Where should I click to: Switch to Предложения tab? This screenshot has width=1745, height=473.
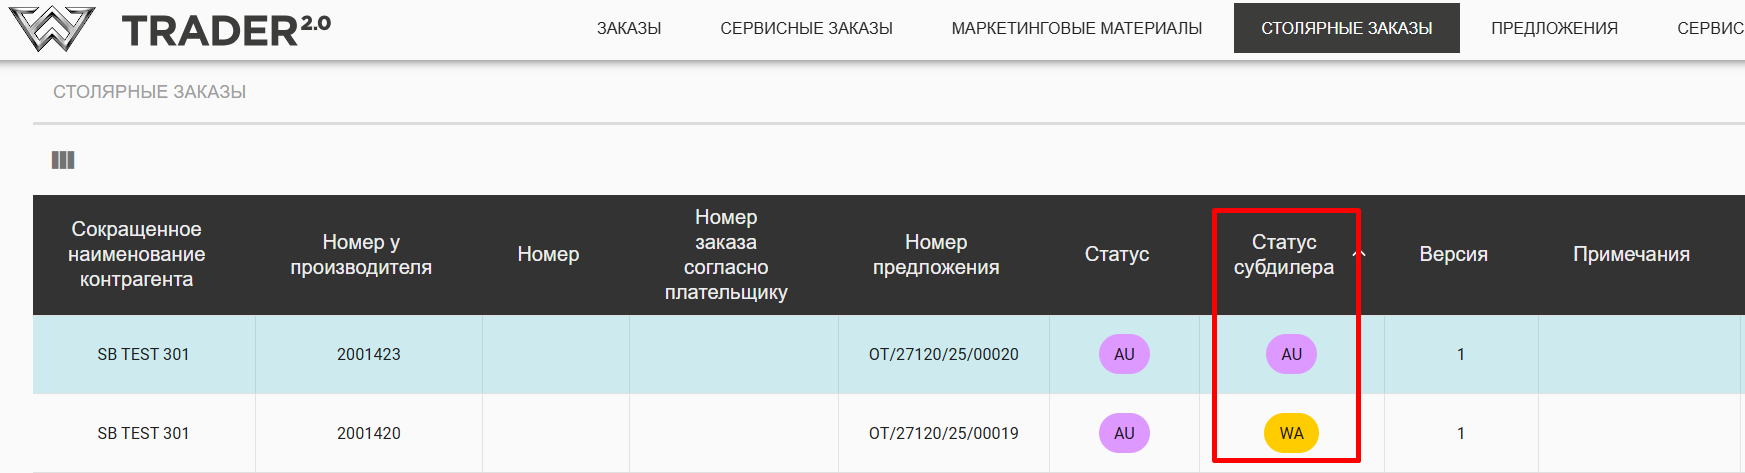coord(1554,28)
